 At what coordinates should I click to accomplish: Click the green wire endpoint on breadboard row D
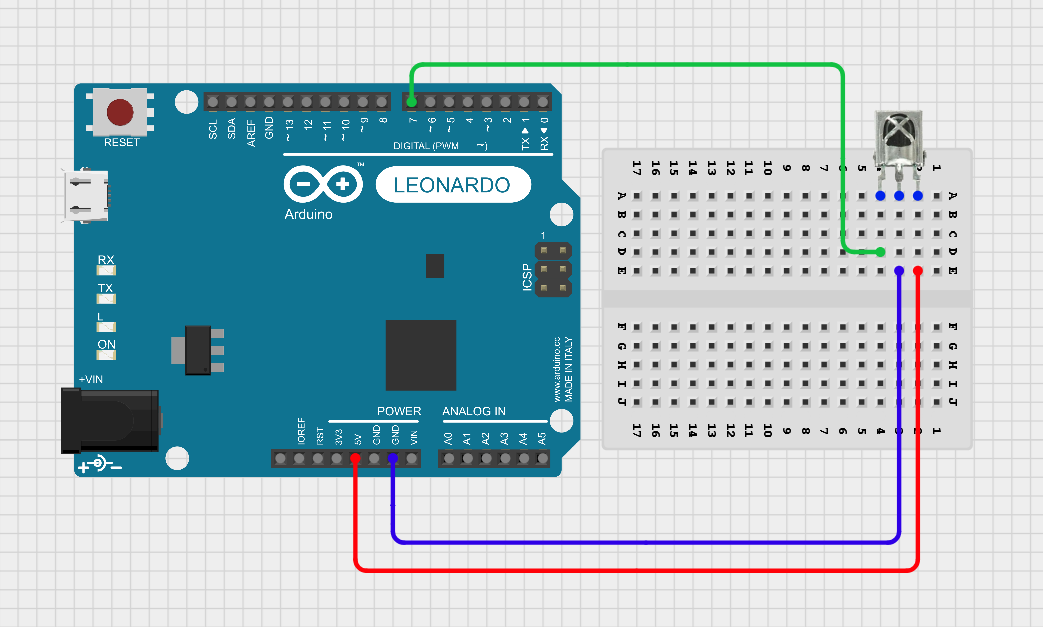(880, 252)
